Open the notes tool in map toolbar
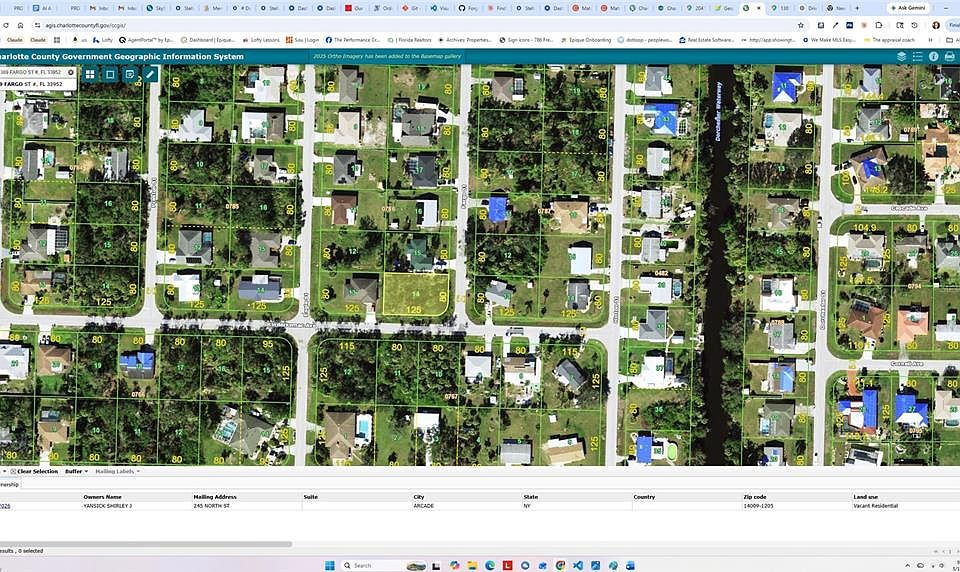960x572 pixels. 130,74
